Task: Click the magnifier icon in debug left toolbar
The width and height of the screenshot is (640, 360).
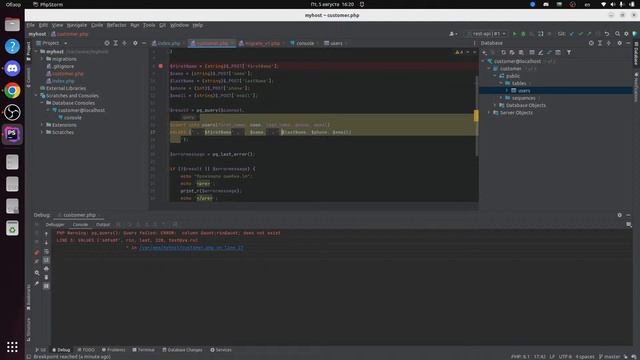Action: (x=37, y=272)
